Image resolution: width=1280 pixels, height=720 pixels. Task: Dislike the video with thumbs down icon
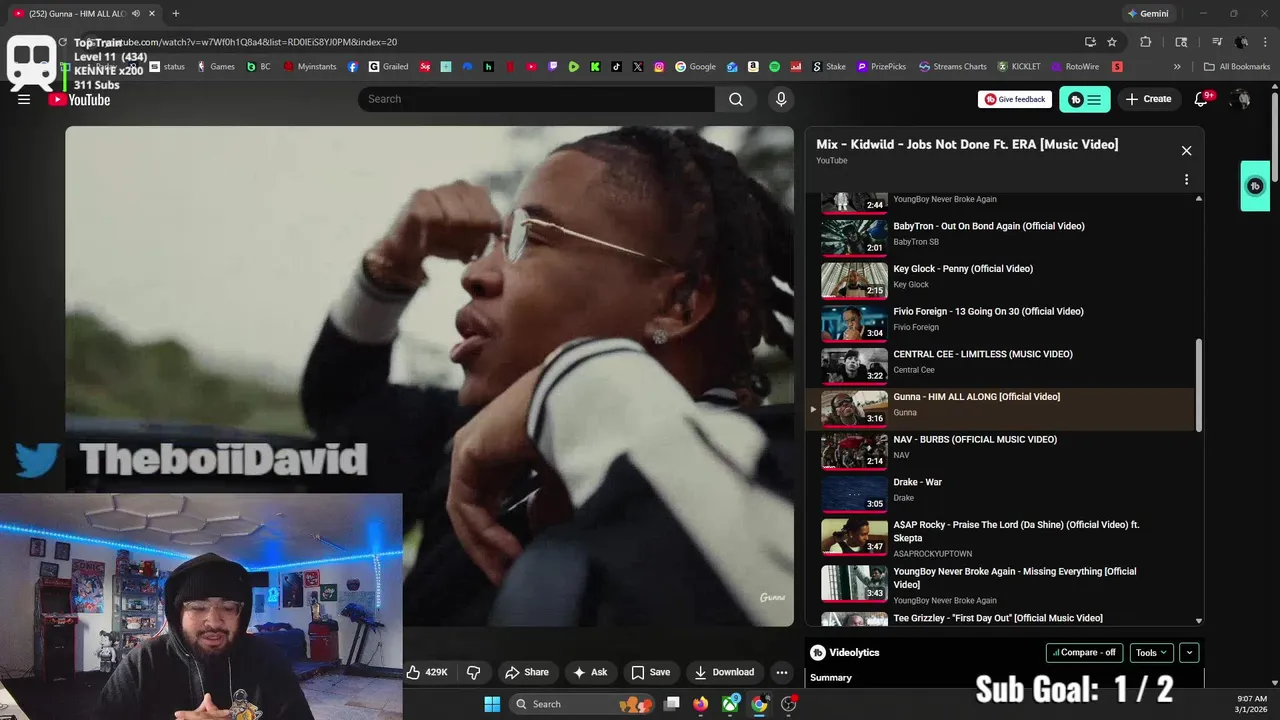474,672
